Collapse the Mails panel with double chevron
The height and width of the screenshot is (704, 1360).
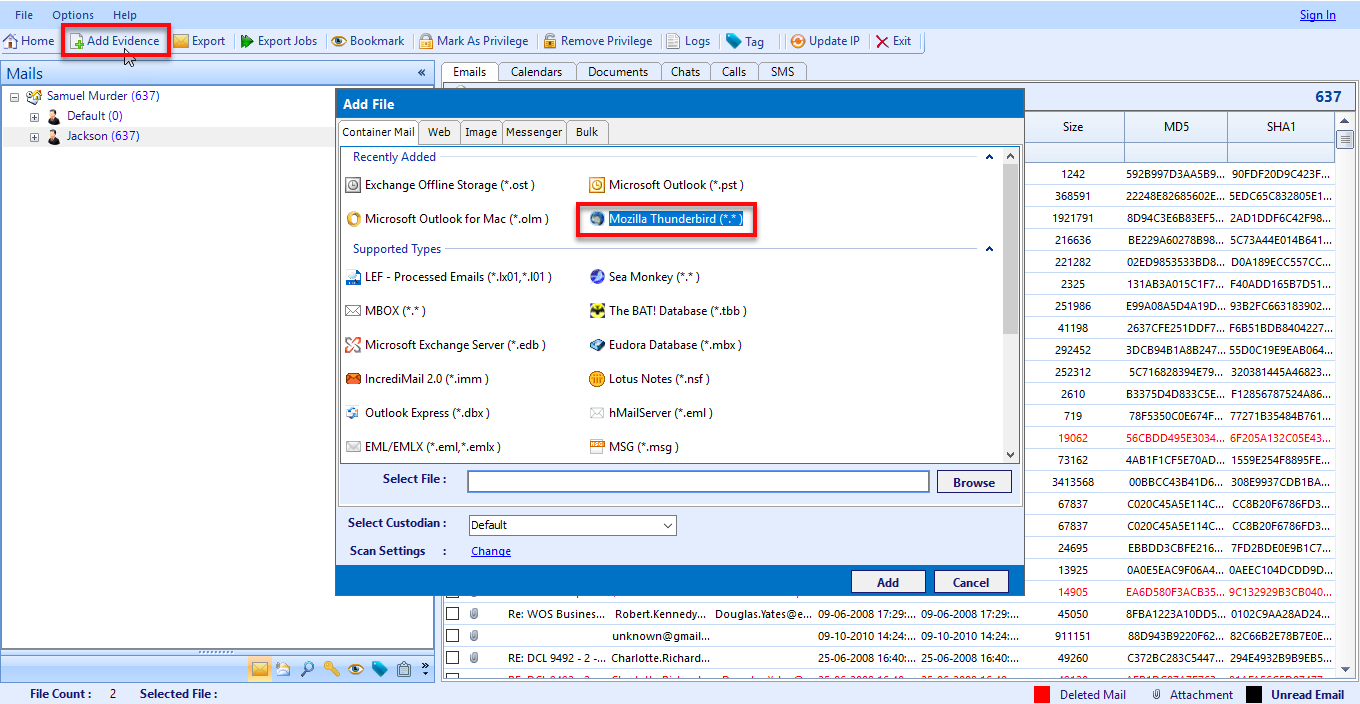point(422,73)
